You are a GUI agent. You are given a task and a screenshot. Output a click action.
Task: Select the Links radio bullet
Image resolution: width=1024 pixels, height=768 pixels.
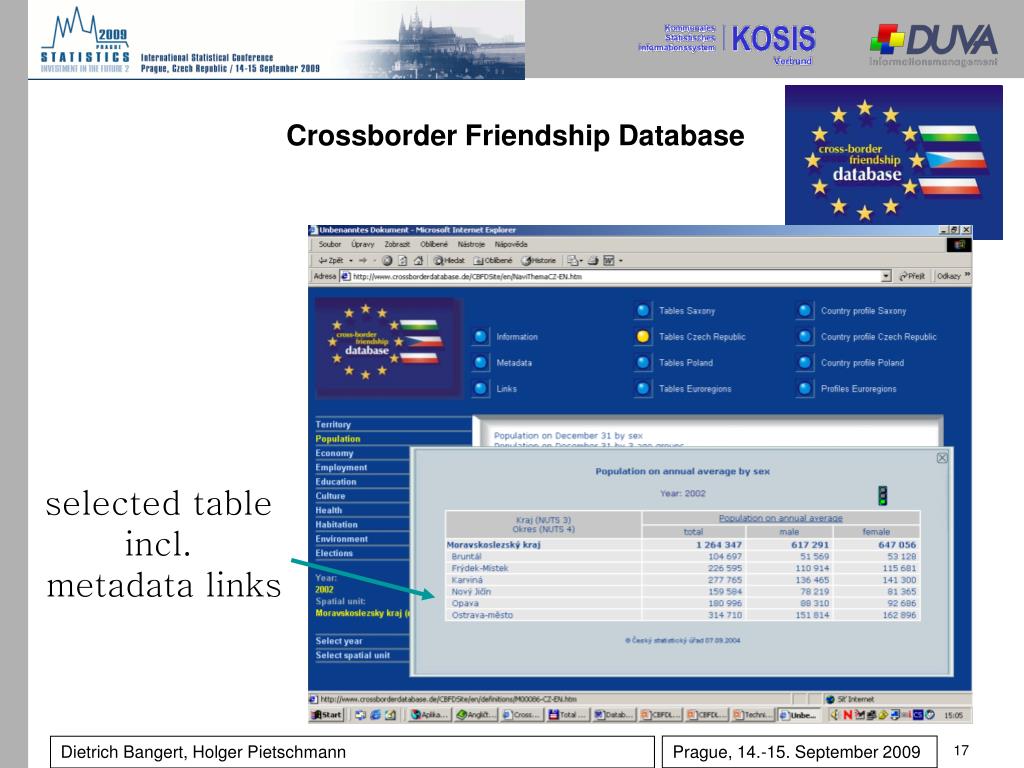click(x=481, y=389)
